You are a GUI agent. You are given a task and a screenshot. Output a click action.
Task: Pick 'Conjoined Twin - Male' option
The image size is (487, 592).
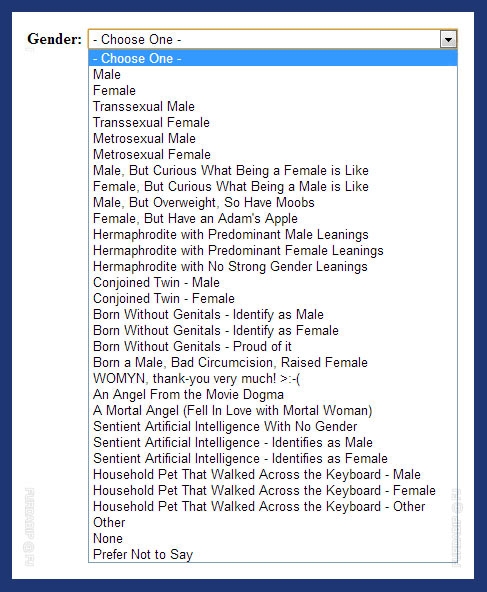(x=273, y=282)
